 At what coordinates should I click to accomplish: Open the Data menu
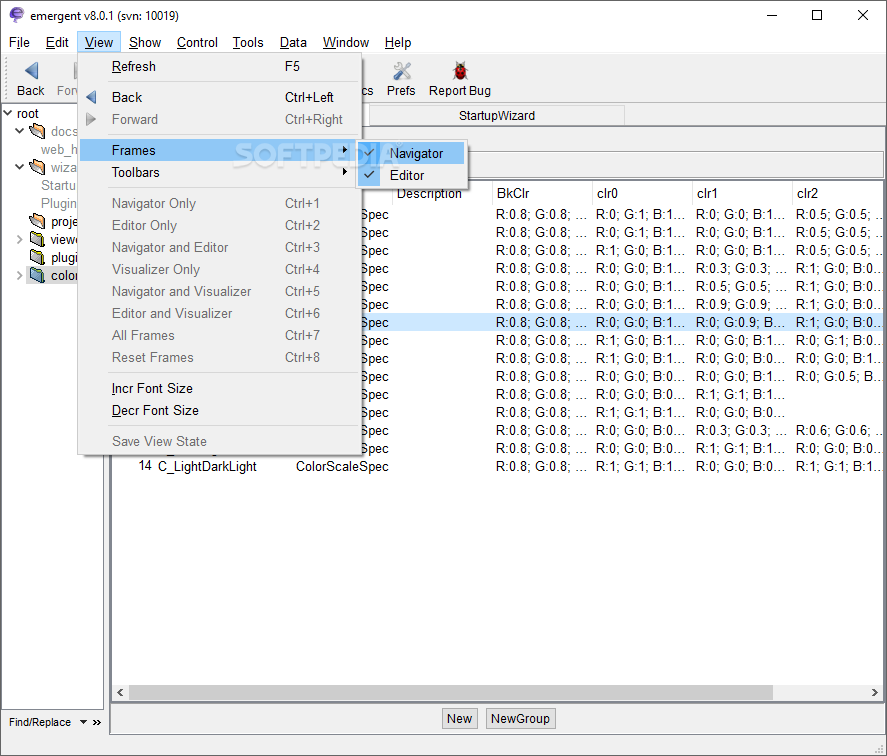pyautogui.click(x=293, y=42)
